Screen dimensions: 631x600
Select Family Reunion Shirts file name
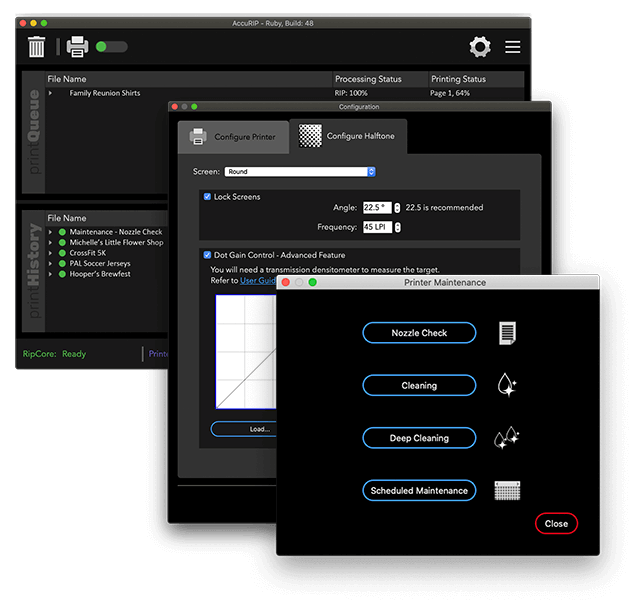(x=105, y=93)
